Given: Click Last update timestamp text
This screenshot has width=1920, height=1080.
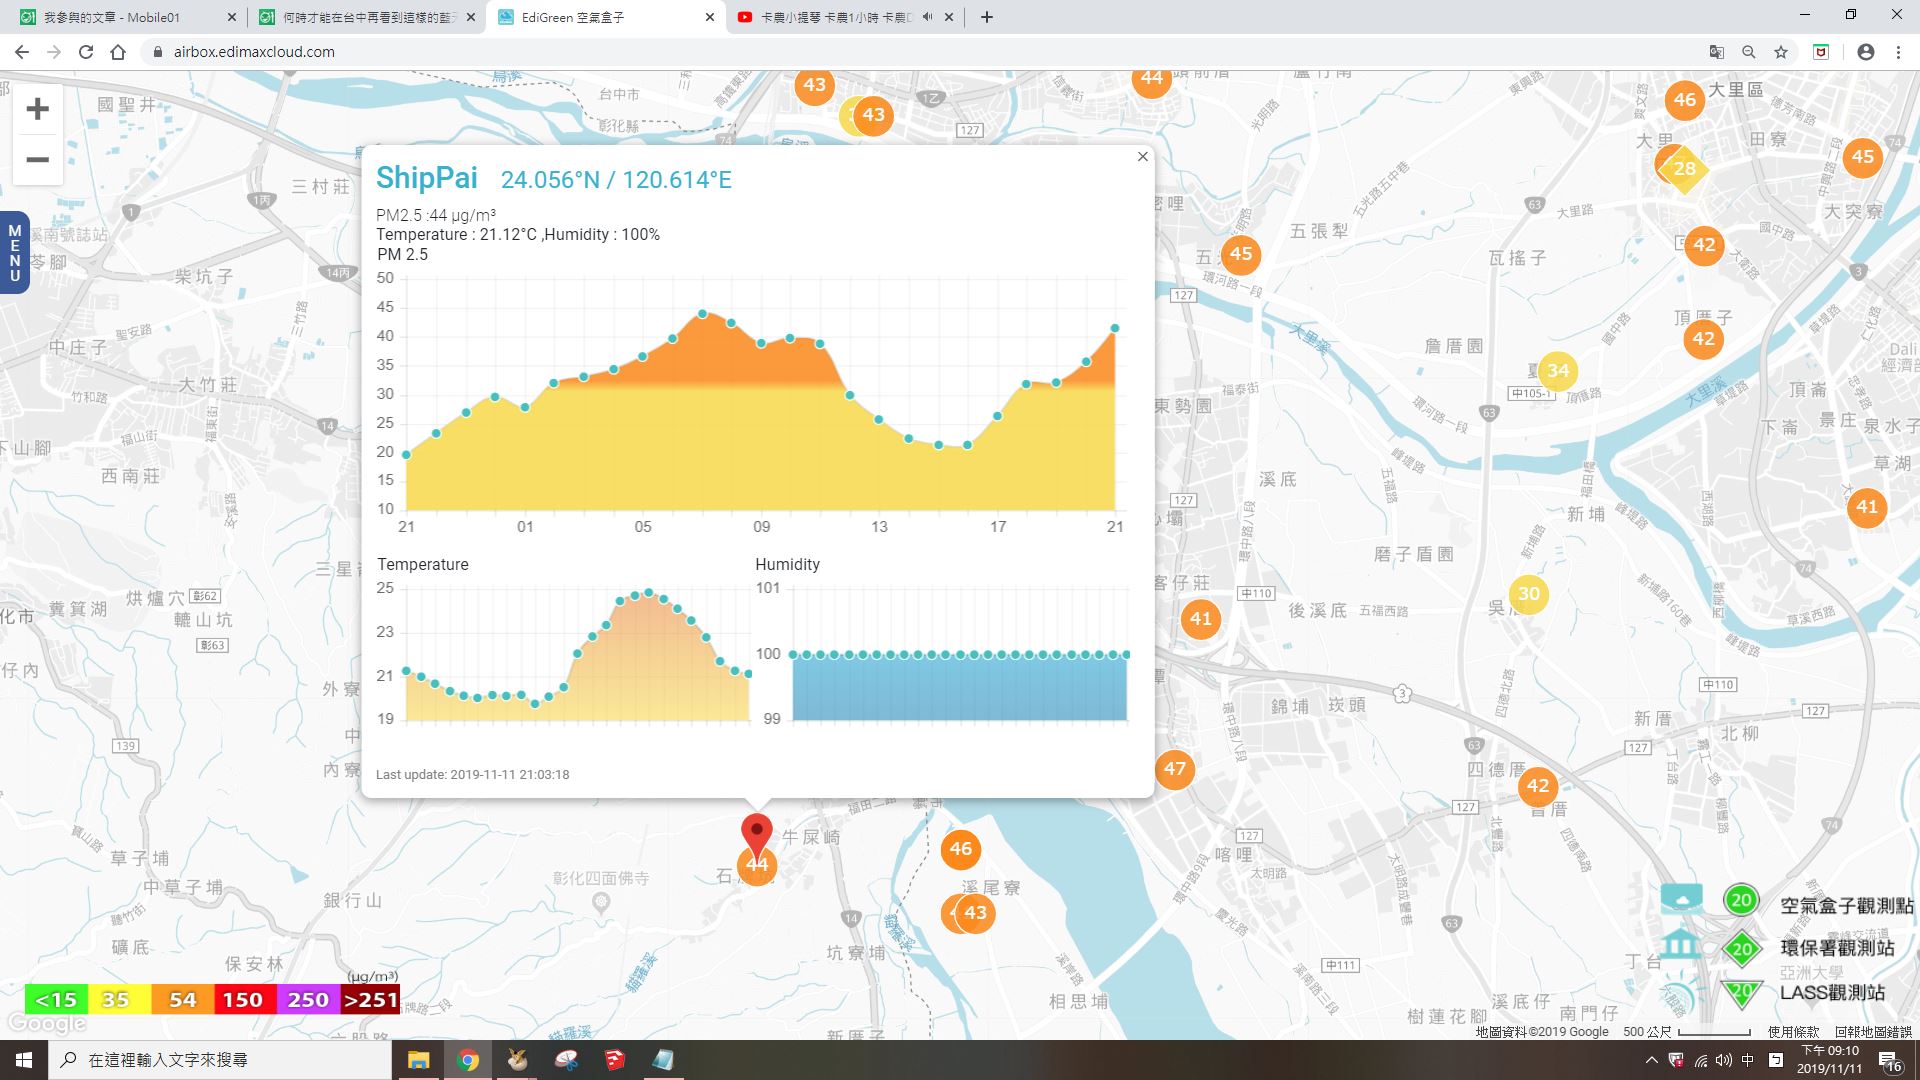Looking at the screenshot, I should [x=472, y=775].
